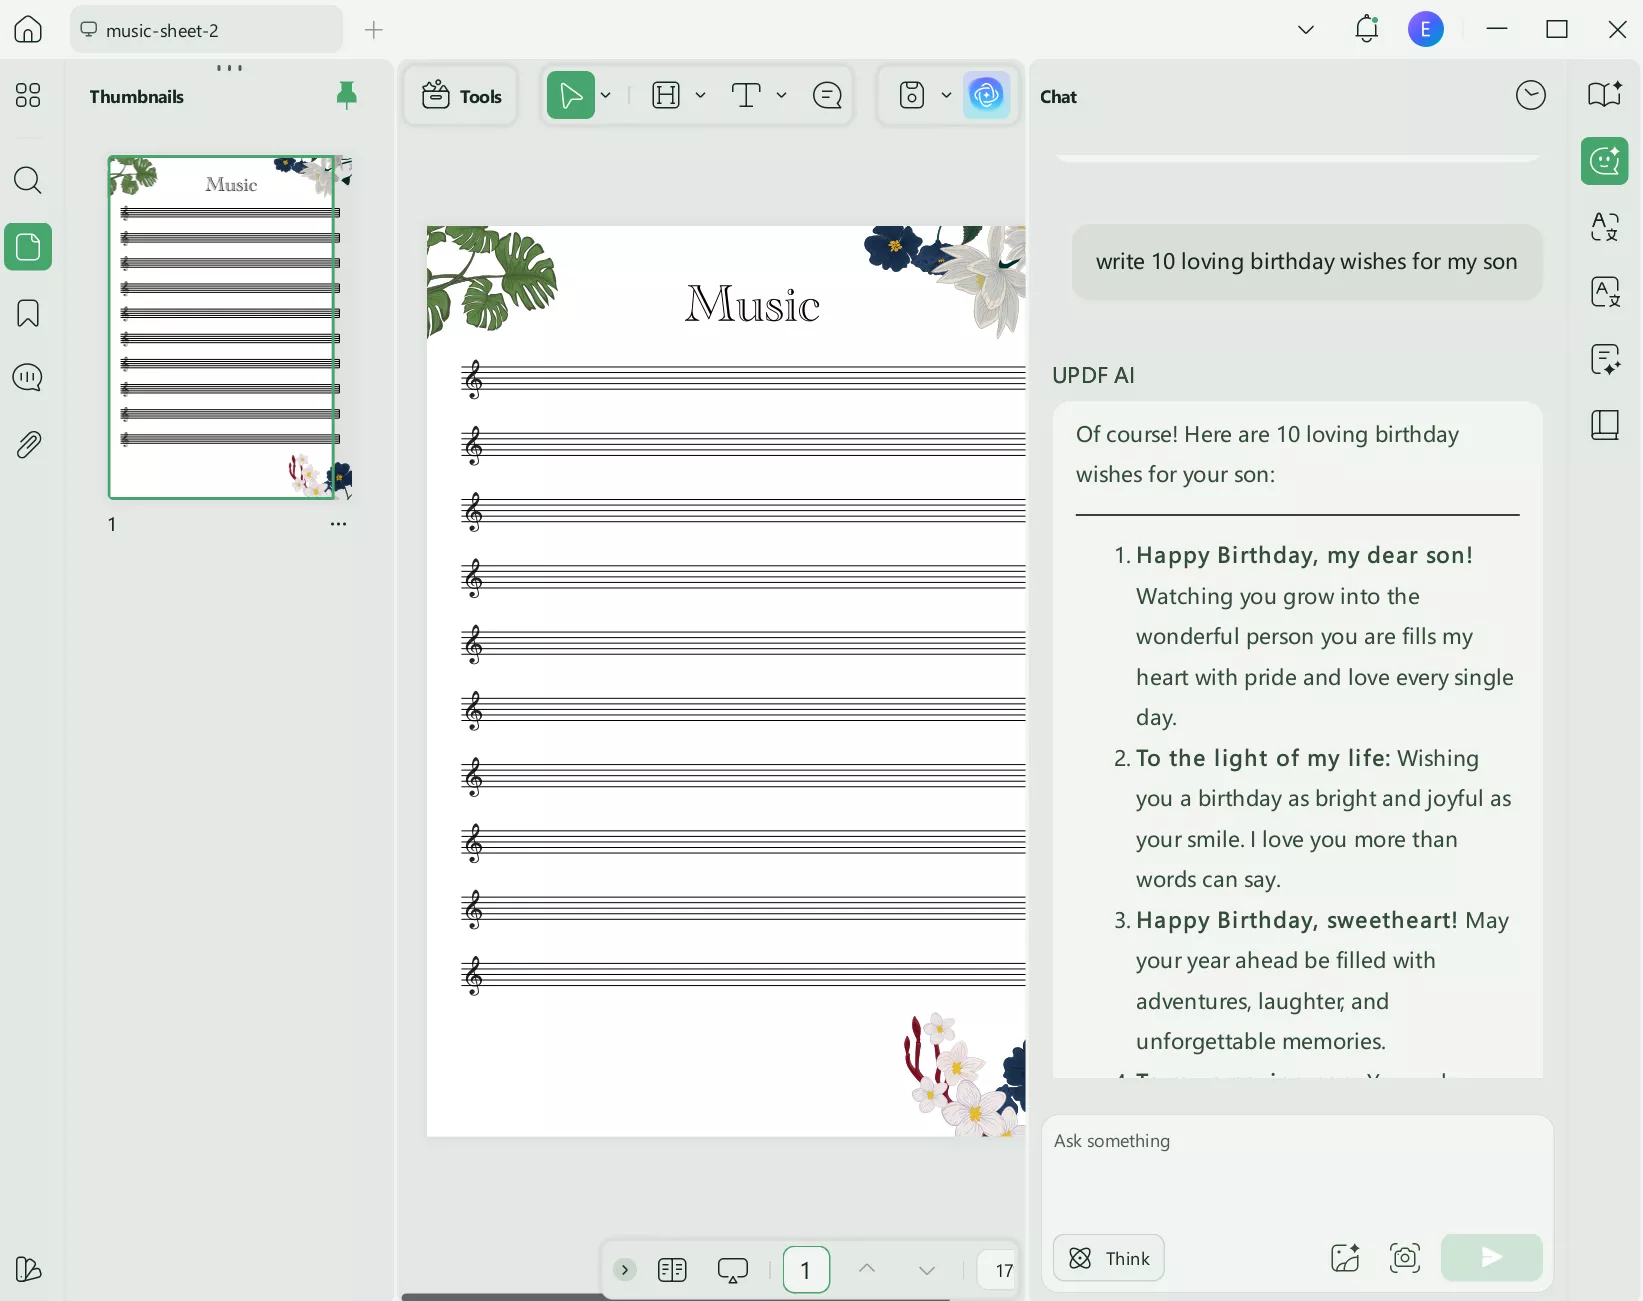Select the page thumbnails sidebar icon
The height and width of the screenshot is (1301, 1643).
point(28,247)
